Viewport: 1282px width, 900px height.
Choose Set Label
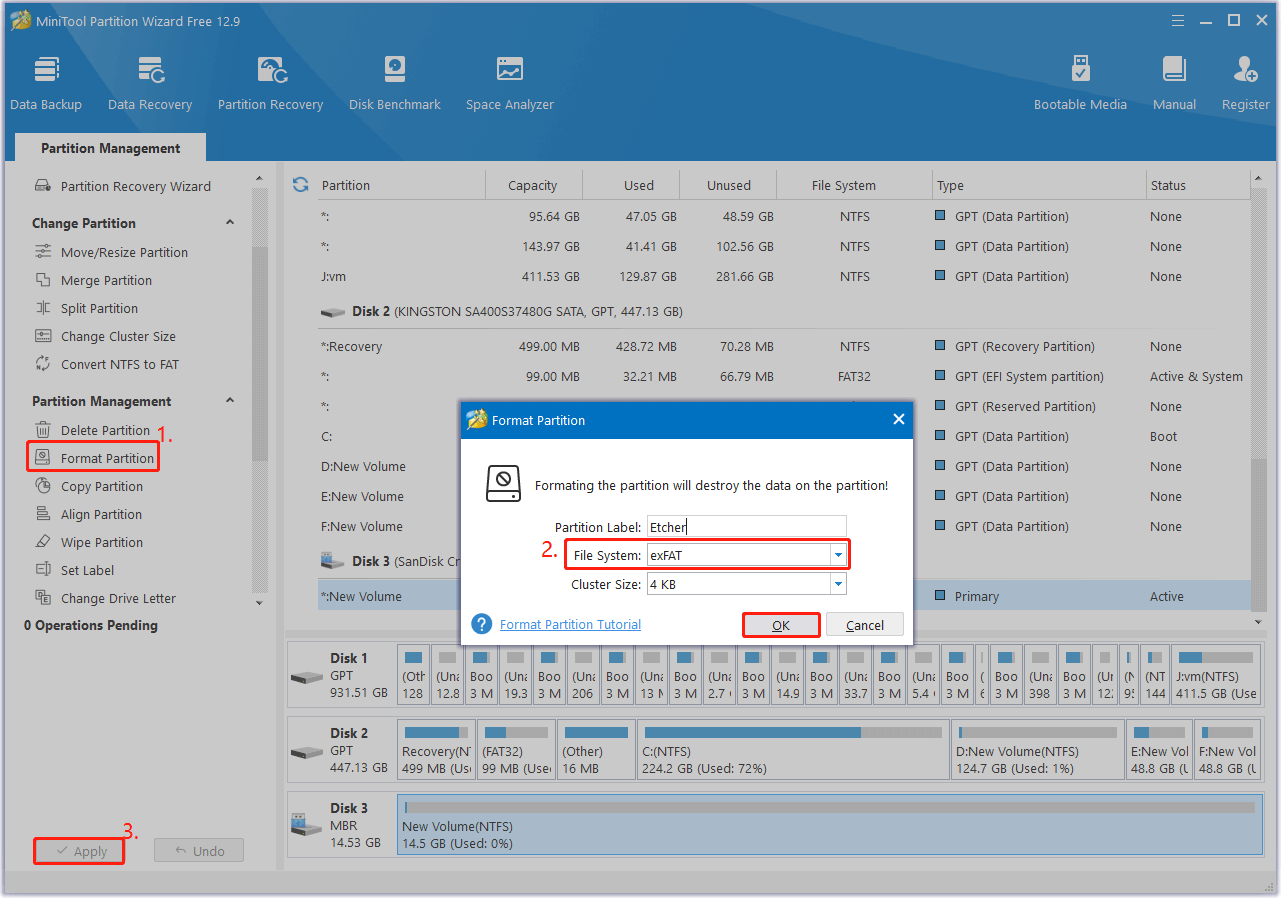75,570
